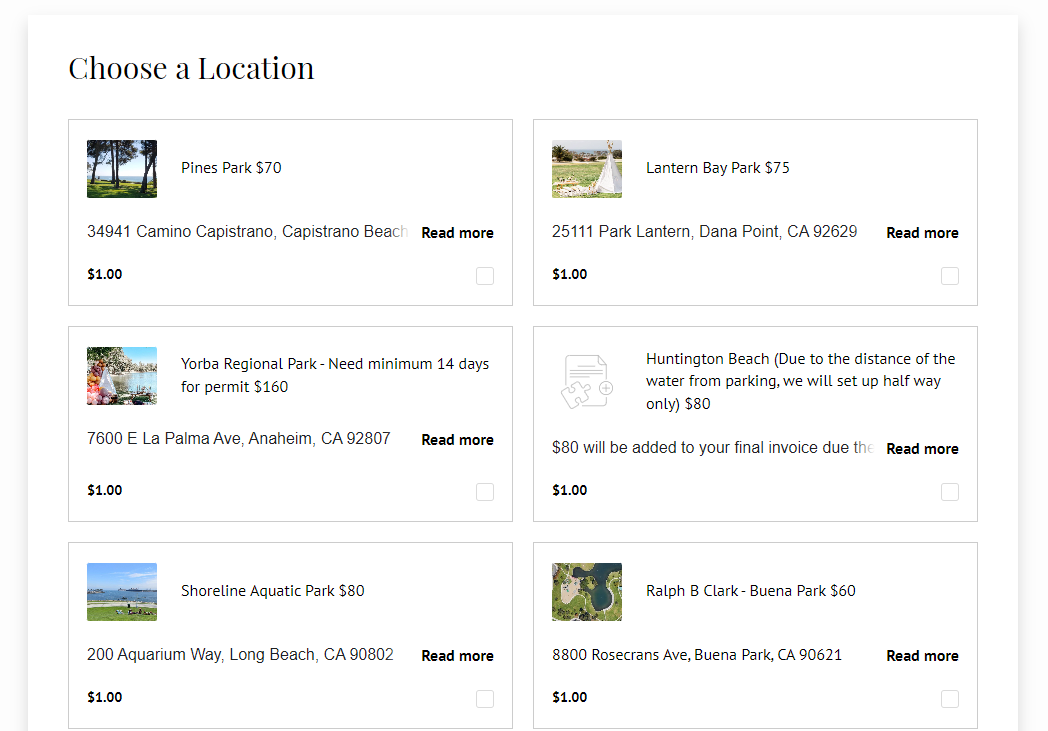The width and height of the screenshot is (1048, 731).
Task: Click the Ralph B Clark aerial thumbnail
Action: tap(587, 592)
